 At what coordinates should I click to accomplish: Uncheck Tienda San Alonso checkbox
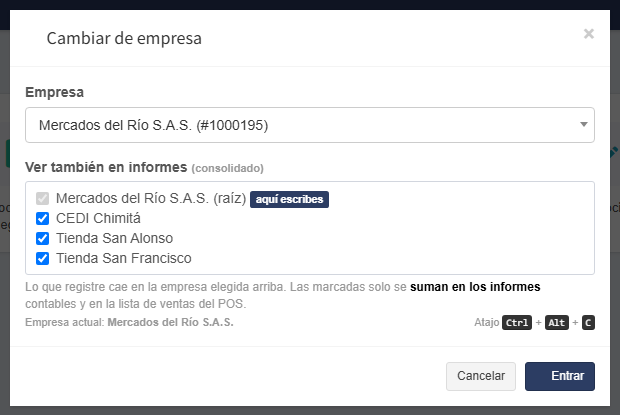42,238
